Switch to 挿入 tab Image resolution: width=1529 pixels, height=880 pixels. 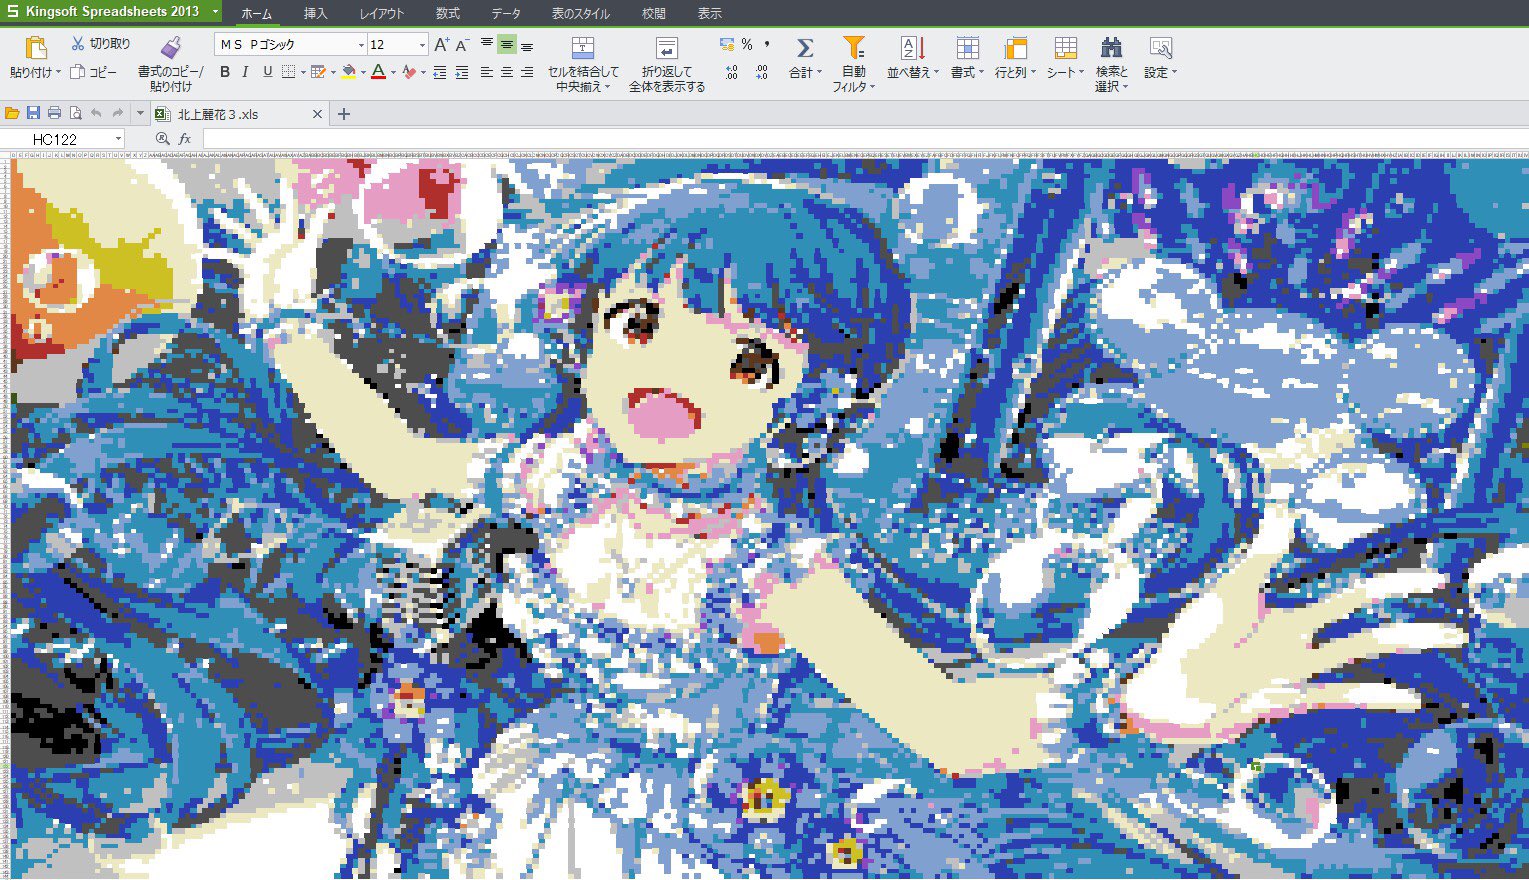[x=316, y=14]
